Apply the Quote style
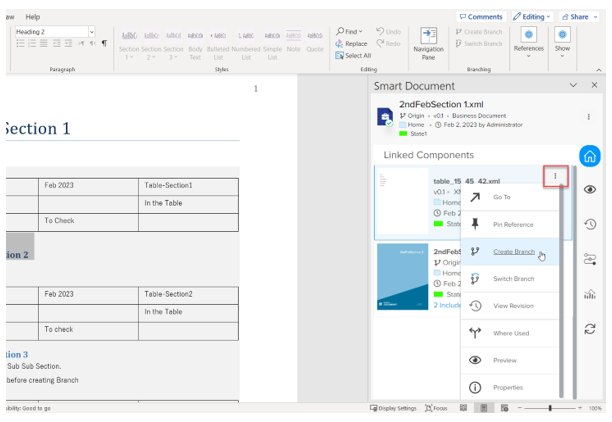This screenshot has height=422, width=612. [315, 41]
